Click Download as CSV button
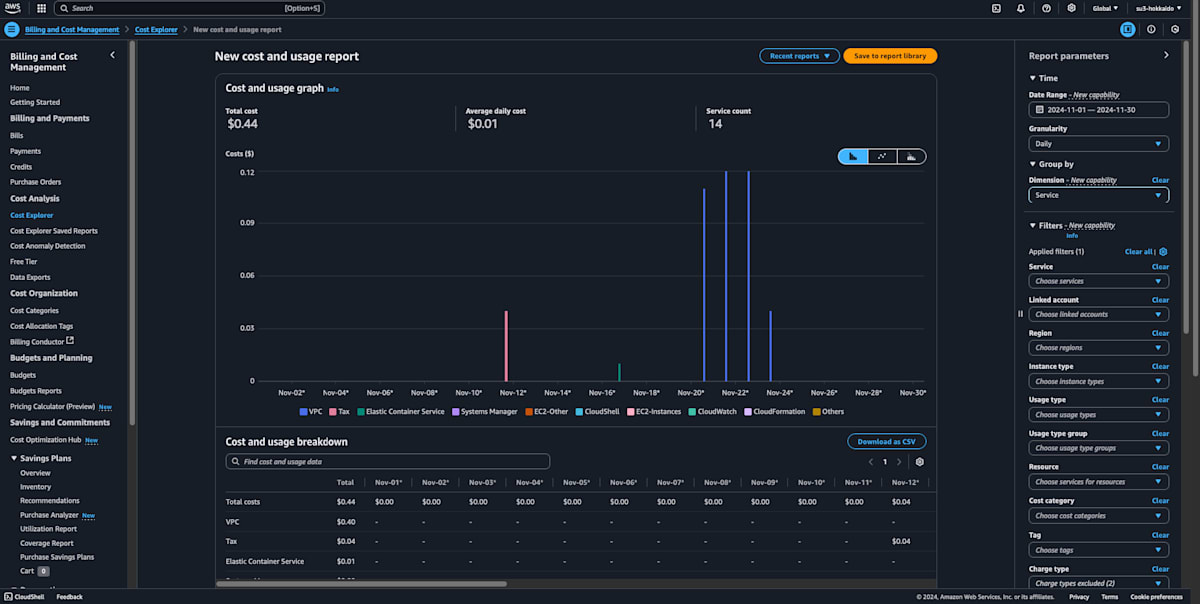 click(x=887, y=441)
